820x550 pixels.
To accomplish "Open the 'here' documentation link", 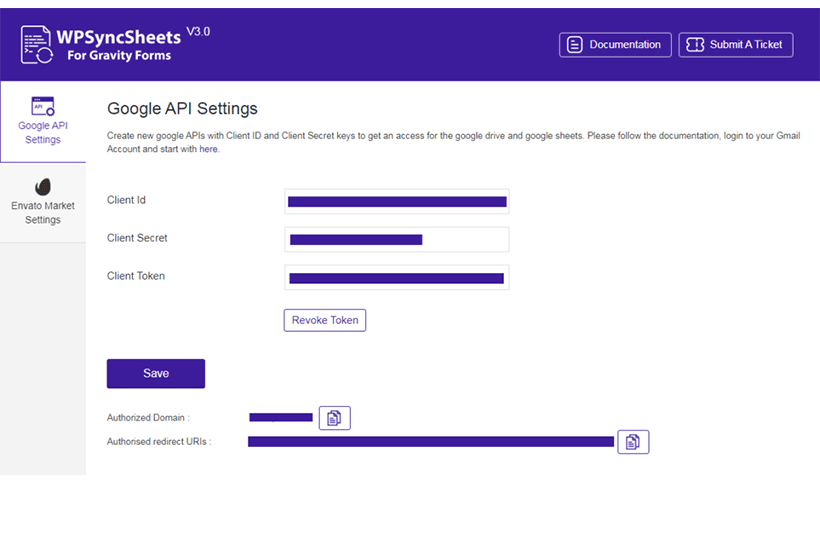I will tap(208, 149).
